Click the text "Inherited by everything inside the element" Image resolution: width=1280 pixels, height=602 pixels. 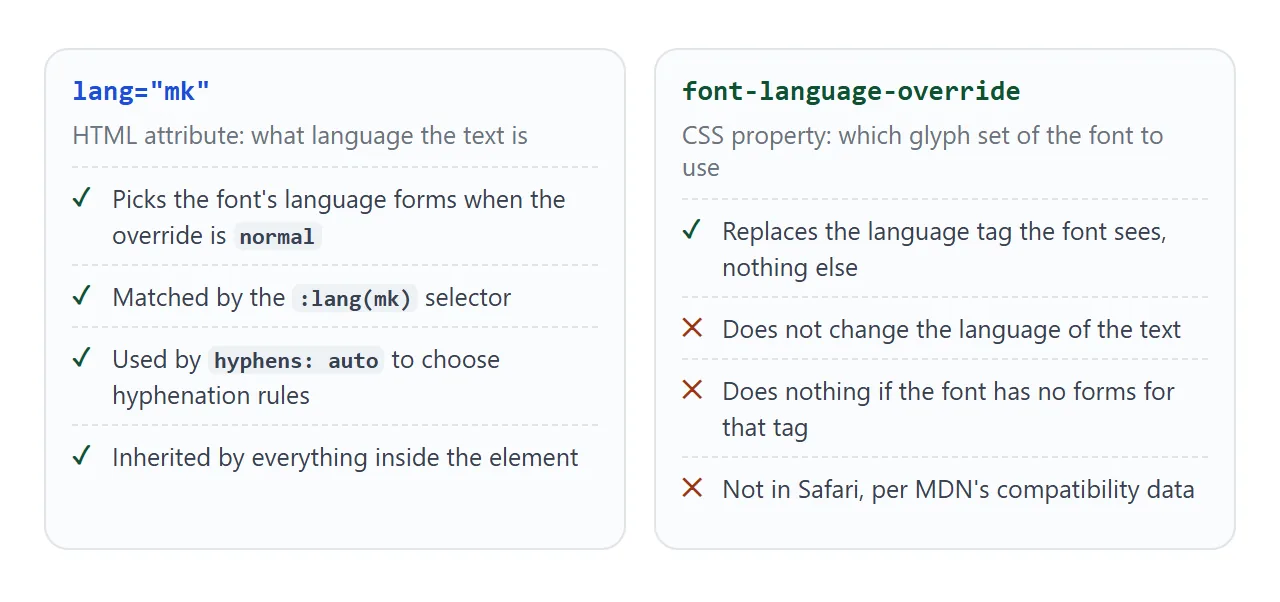(x=345, y=457)
